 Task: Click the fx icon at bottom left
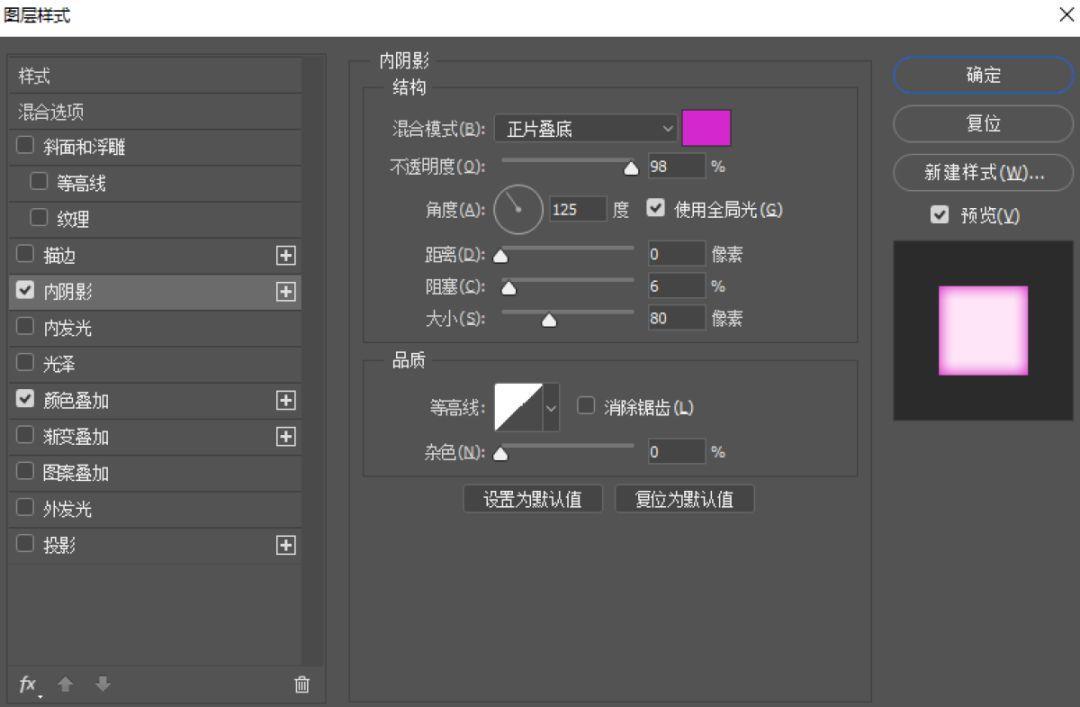coord(27,684)
